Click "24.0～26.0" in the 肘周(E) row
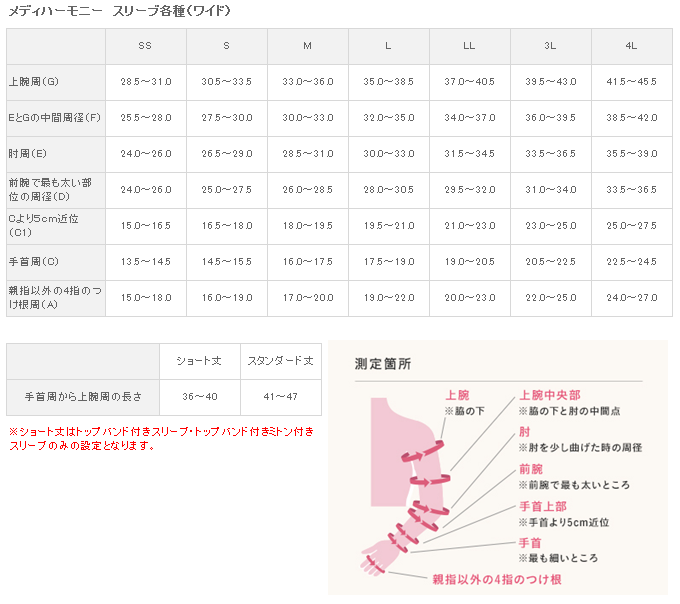The image size is (680, 604). 146,153
